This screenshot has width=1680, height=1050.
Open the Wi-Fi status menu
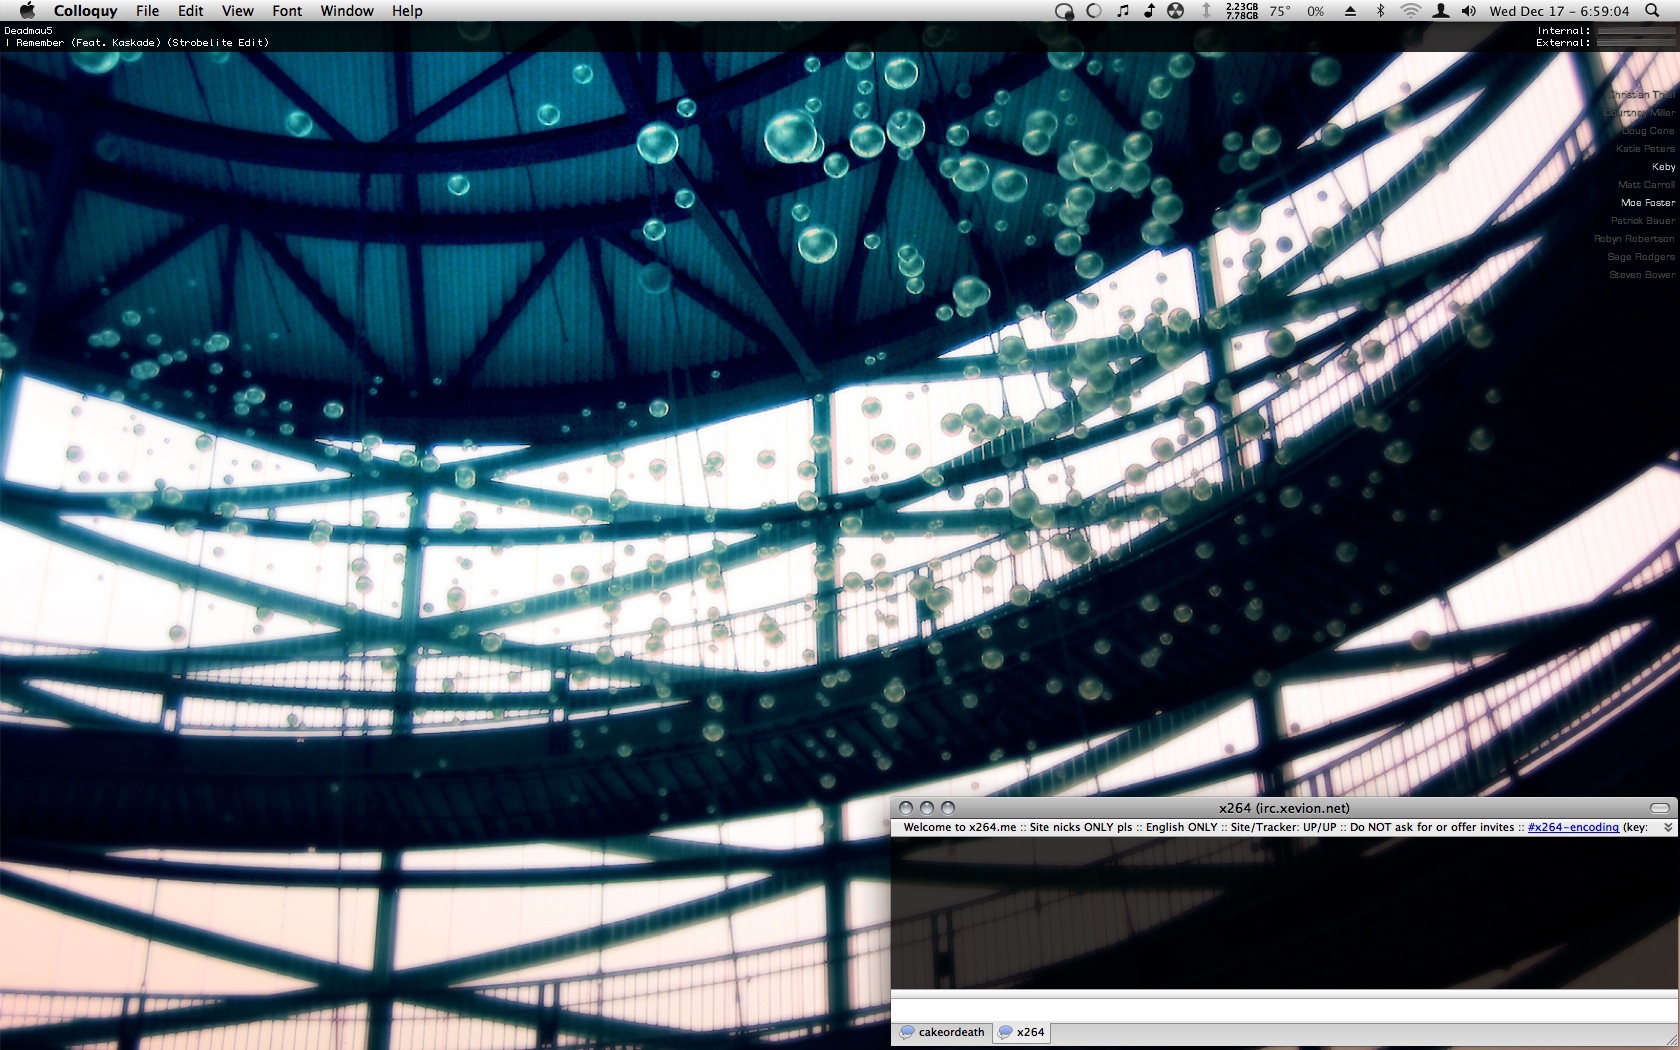click(x=1410, y=11)
